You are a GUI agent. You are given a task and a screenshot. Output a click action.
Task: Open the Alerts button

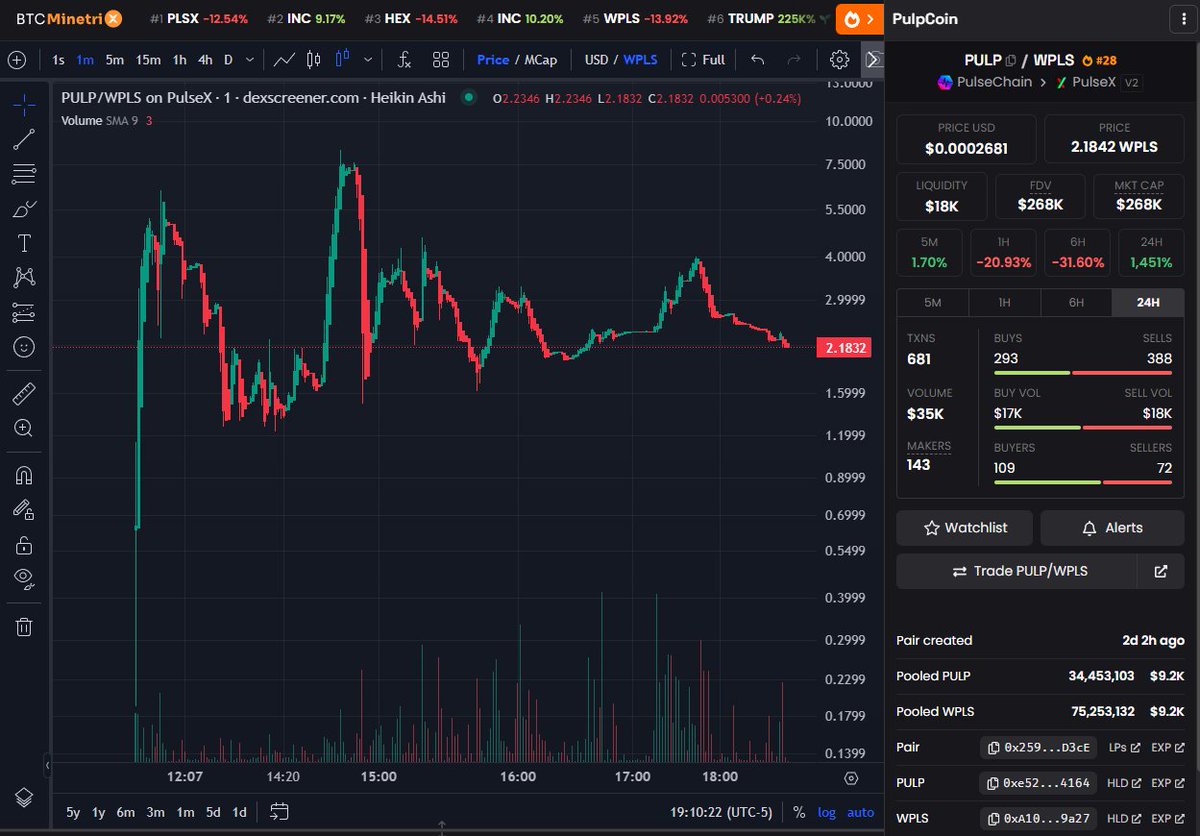(x=1112, y=527)
